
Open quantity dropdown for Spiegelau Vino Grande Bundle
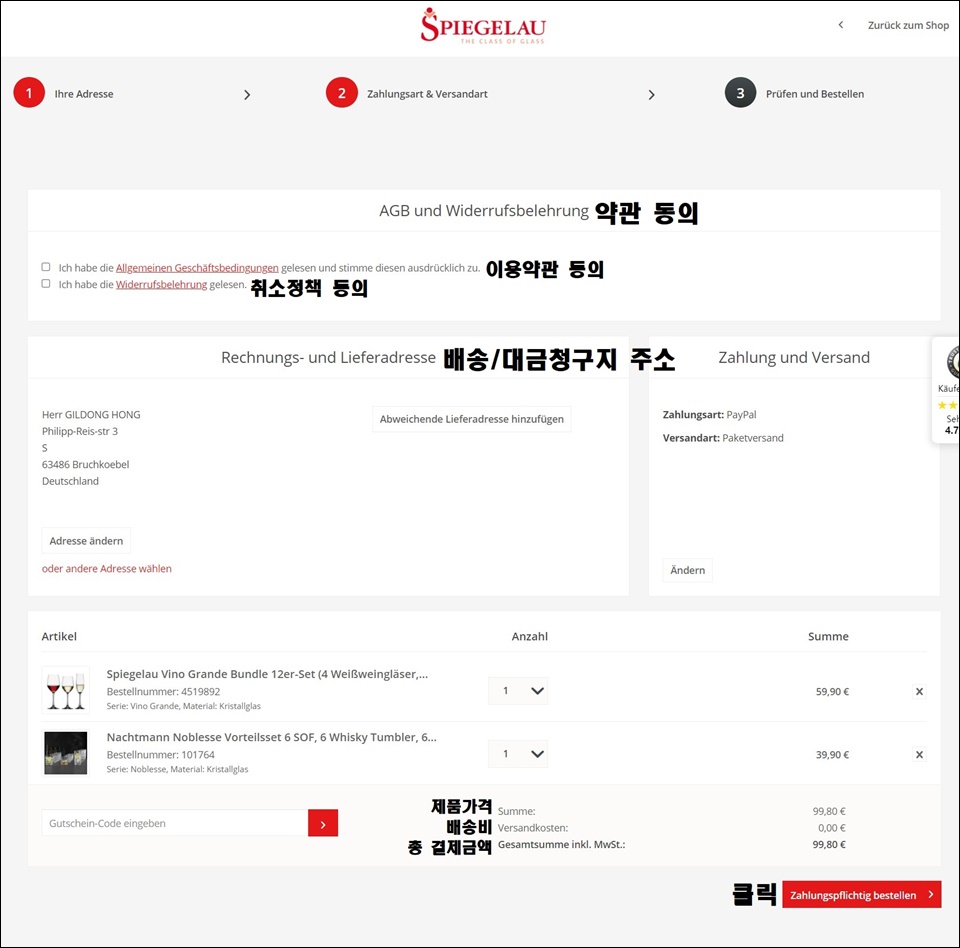518,691
